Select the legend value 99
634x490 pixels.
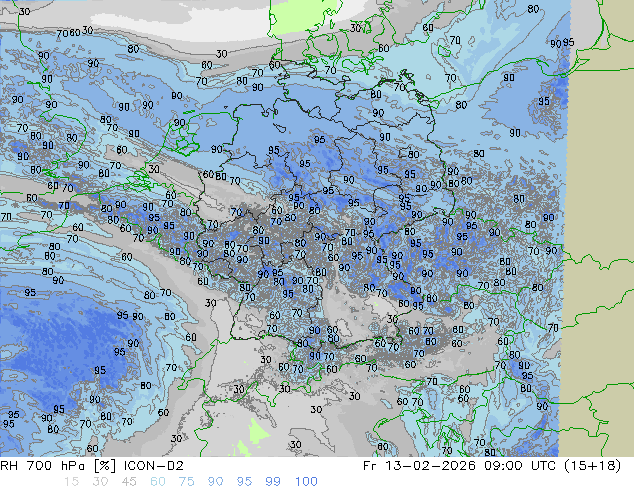(273, 482)
